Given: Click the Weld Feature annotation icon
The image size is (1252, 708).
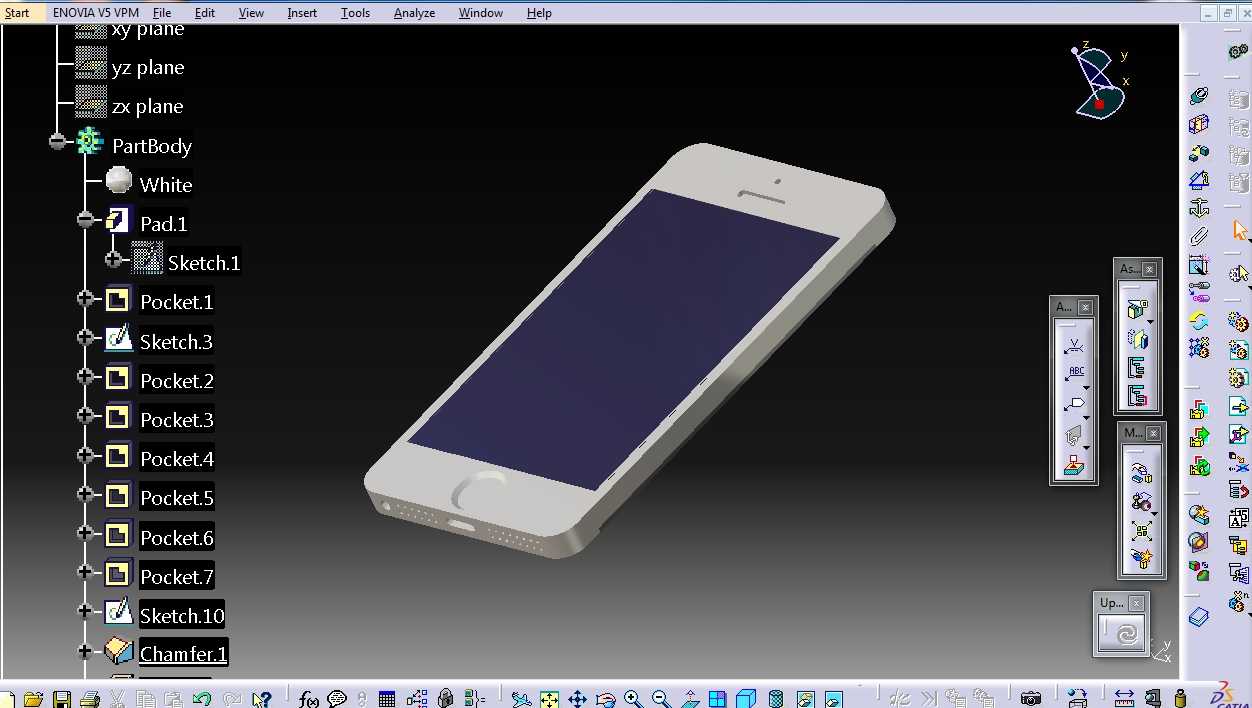Looking at the screenshot, I should 1075,345.
